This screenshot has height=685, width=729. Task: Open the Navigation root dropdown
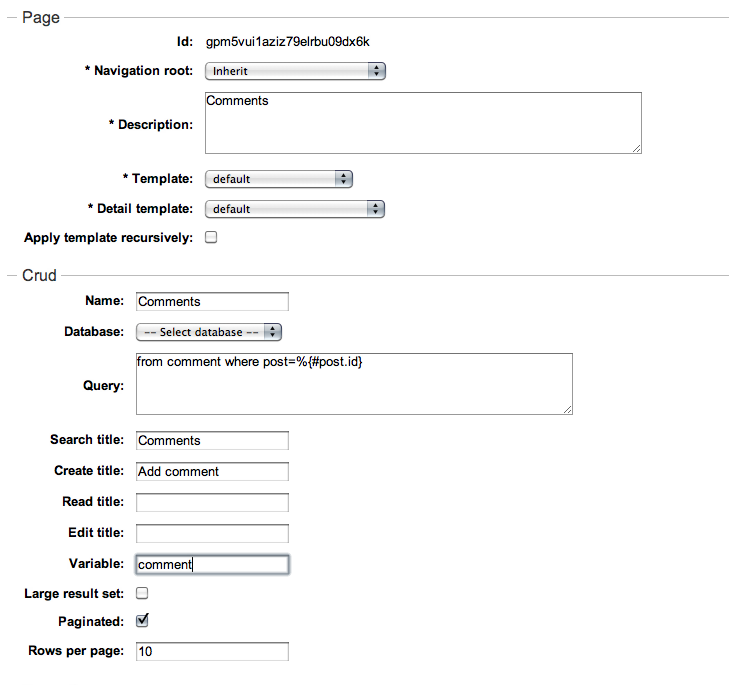pyautogui.click(x=295, y=71)
